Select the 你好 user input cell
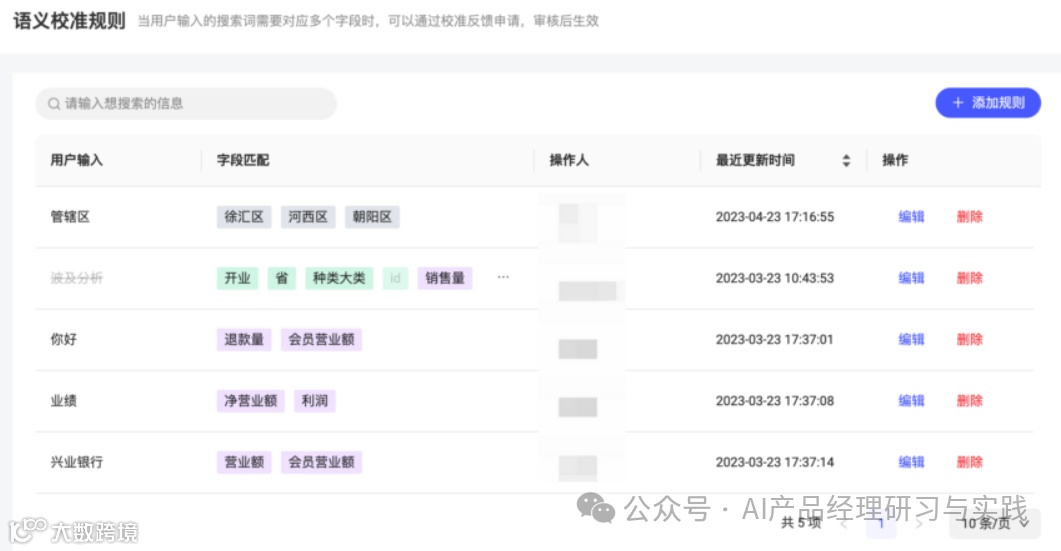This screenshot has width=1061, height=551. 64,339
